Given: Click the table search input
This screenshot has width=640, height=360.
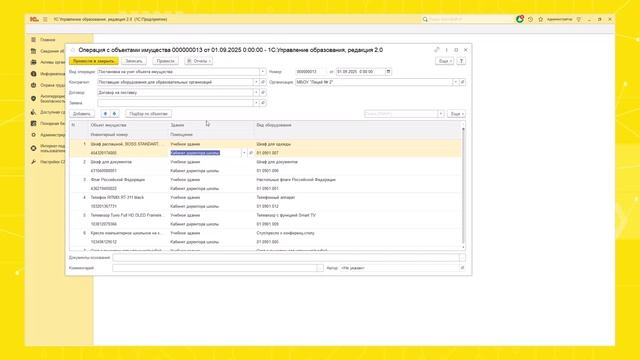Looking at the screenshot, I should click(x=401, y=113).
